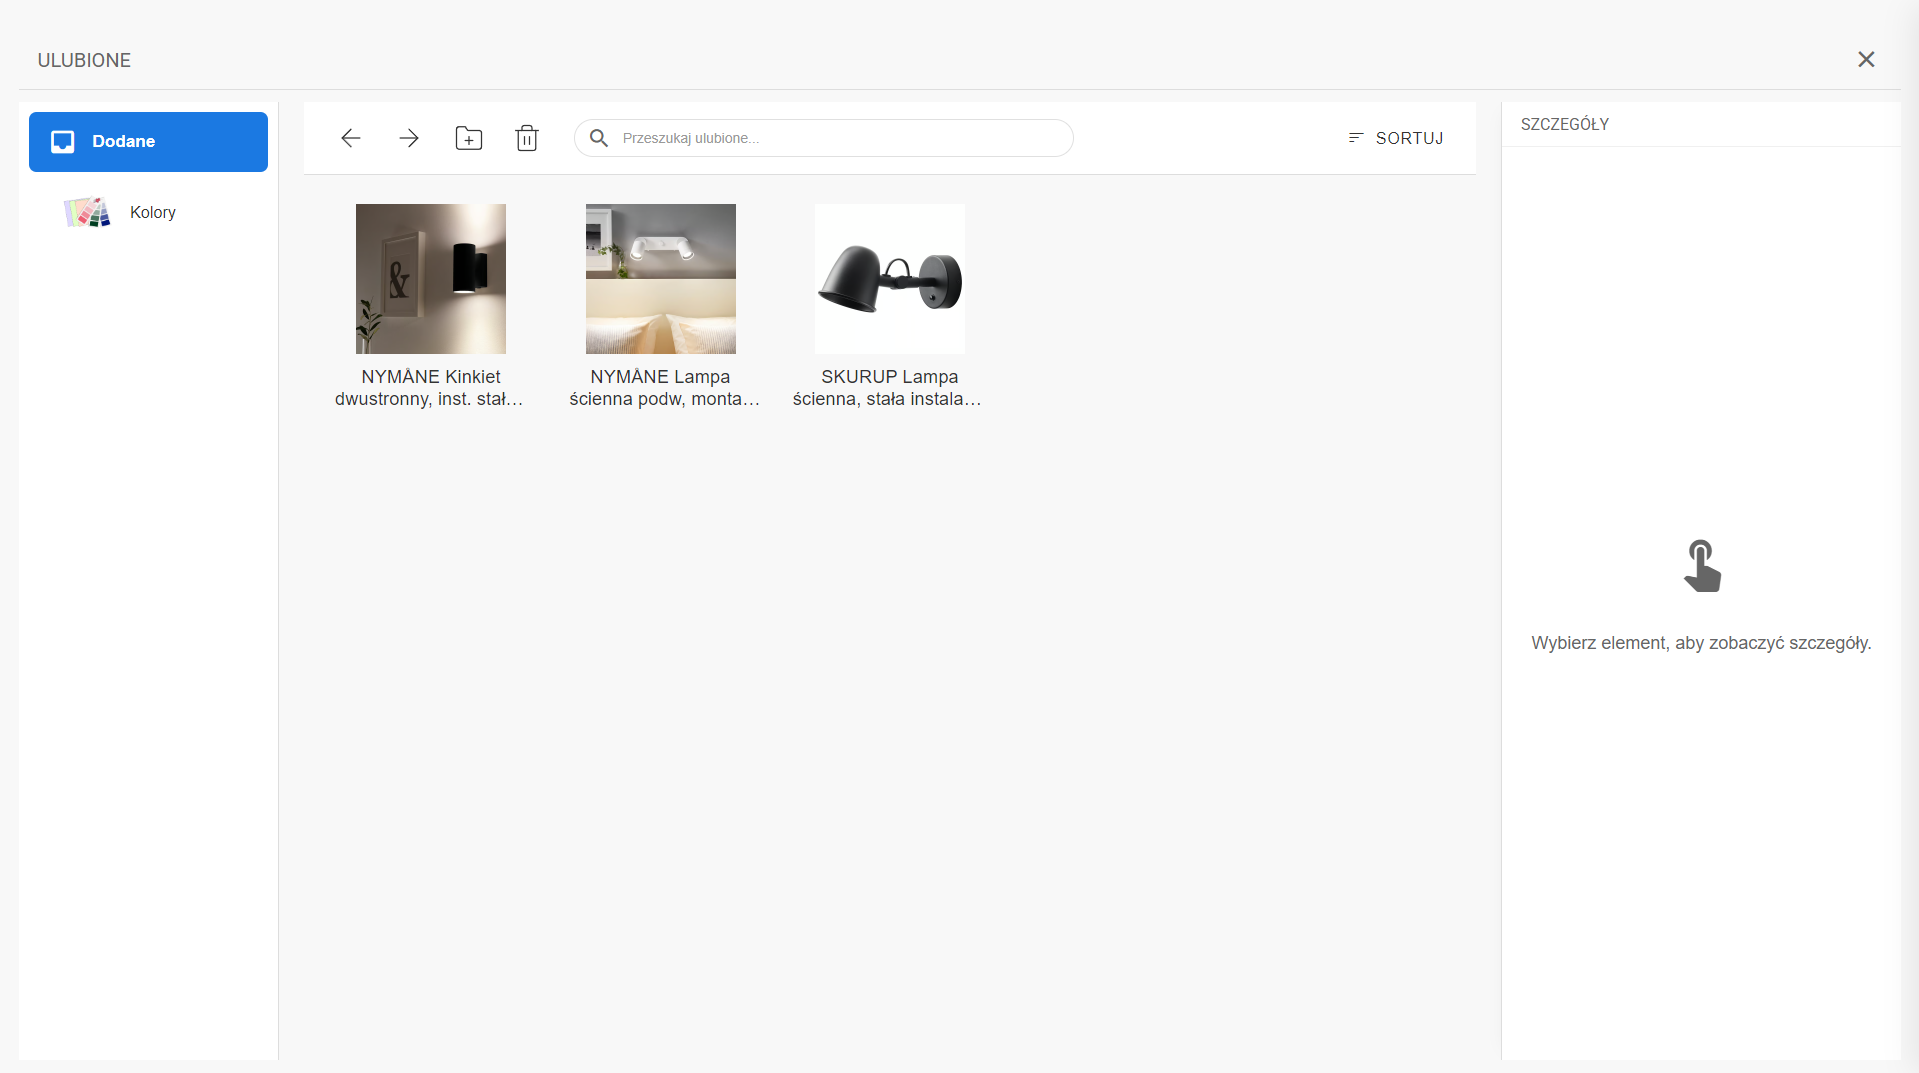Click the magnifying glass search icon
Viewport: 1919px width, 1073px height.
point(599,138)
